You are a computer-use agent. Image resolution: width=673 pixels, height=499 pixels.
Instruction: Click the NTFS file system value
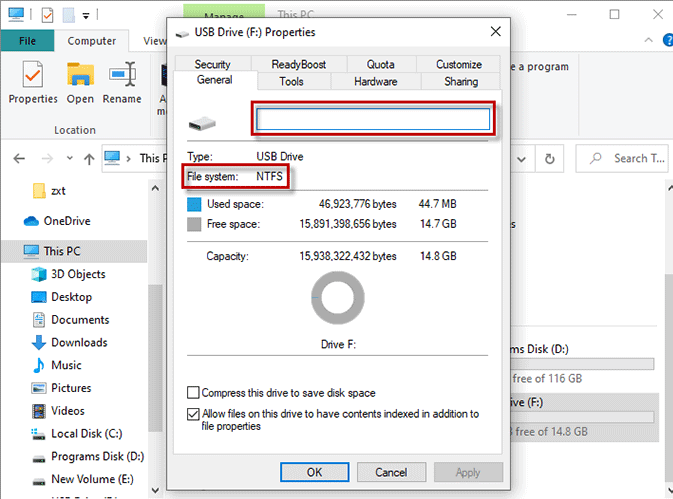click(x=270, y=176)
